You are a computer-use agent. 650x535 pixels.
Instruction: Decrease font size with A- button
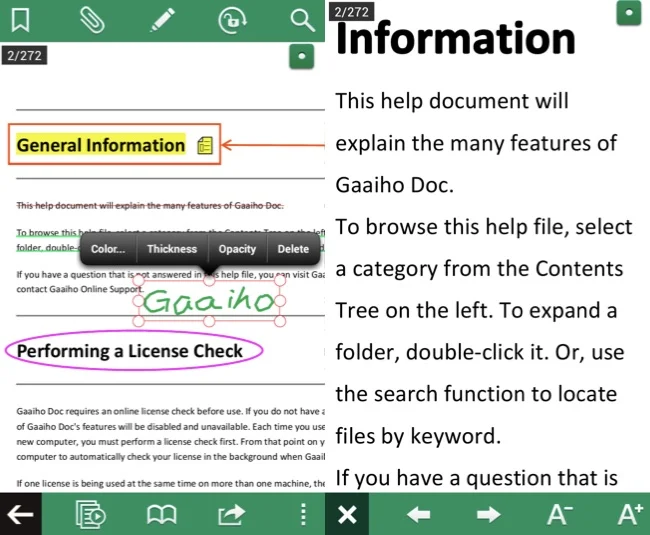click(560, 514)
